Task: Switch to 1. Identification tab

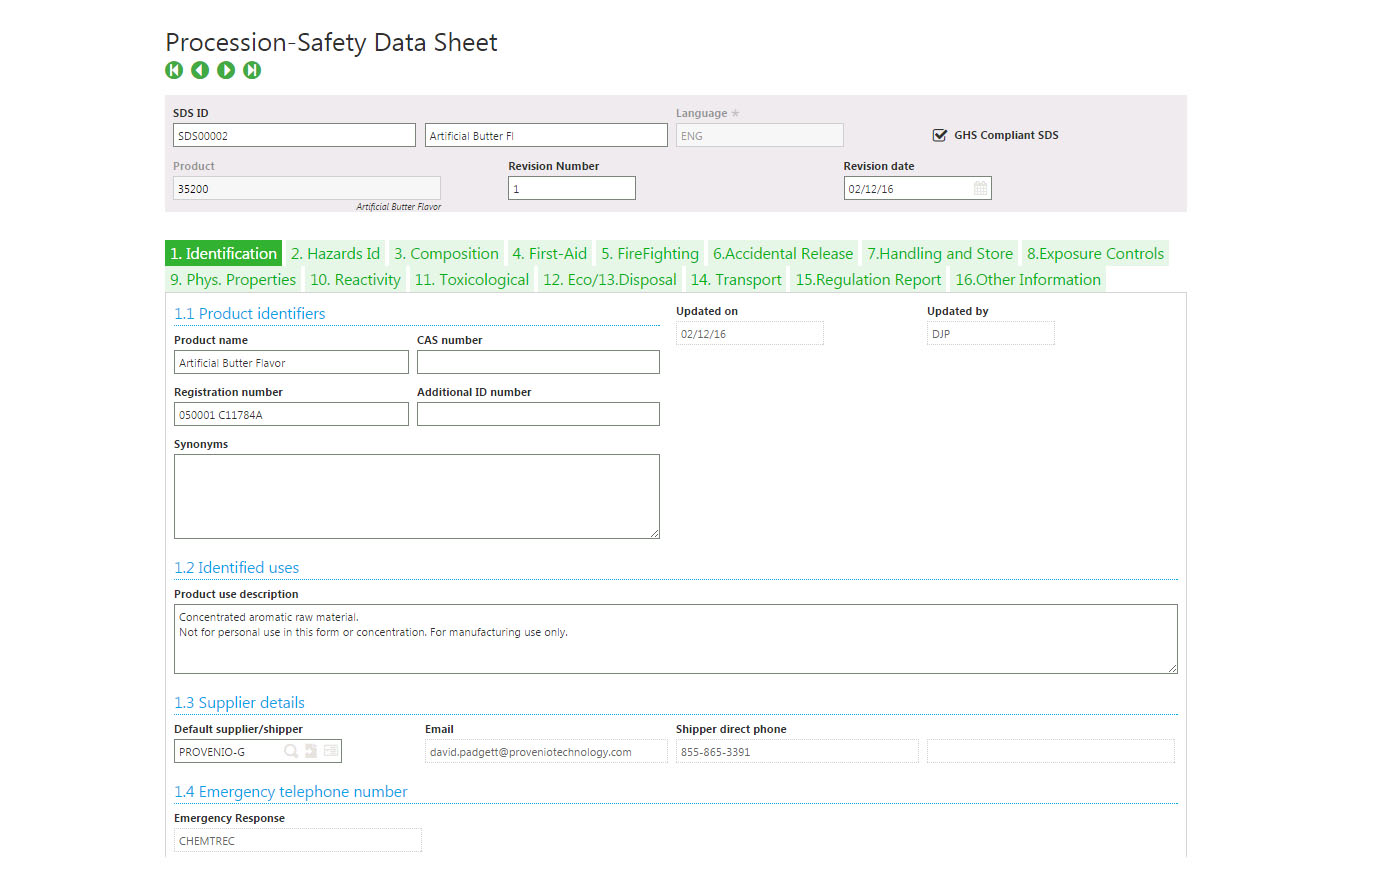Action: (x=223, y=254)
